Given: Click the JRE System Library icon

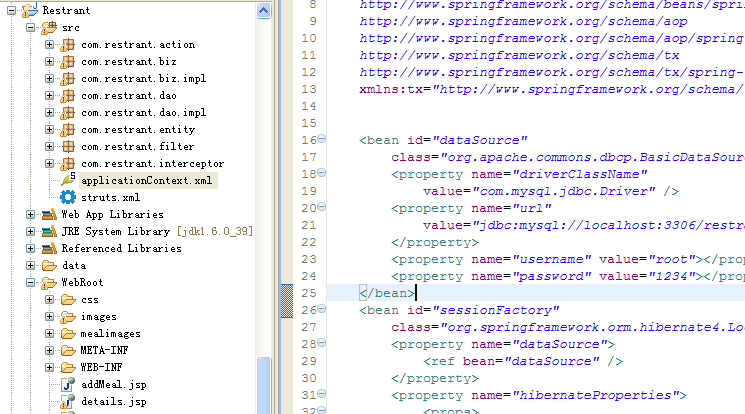Looking at the screenshot, I should [x=49, y=232].
